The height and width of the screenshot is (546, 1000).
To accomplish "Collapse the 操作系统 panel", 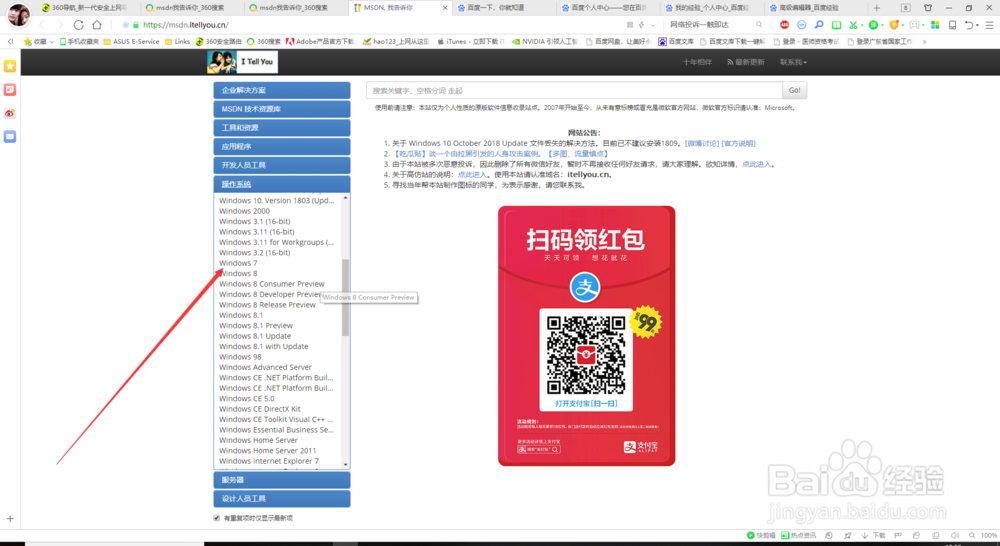I will (282, 184).
